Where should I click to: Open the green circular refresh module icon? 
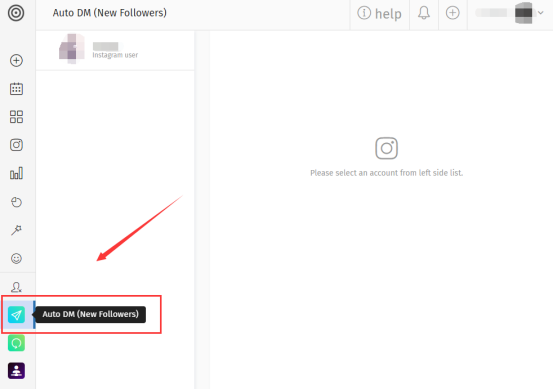click(x=16, y=343)
